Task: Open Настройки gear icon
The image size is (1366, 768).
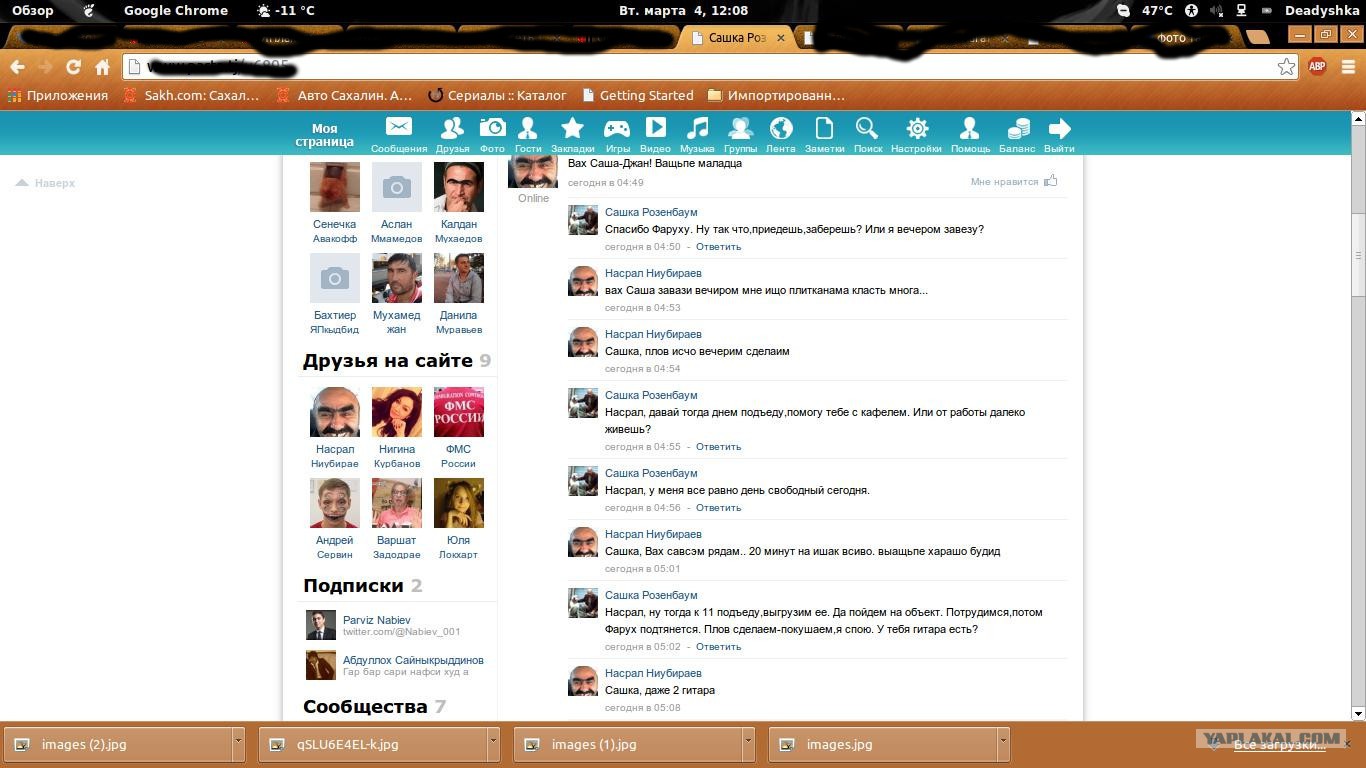Action: click(917, 128)
